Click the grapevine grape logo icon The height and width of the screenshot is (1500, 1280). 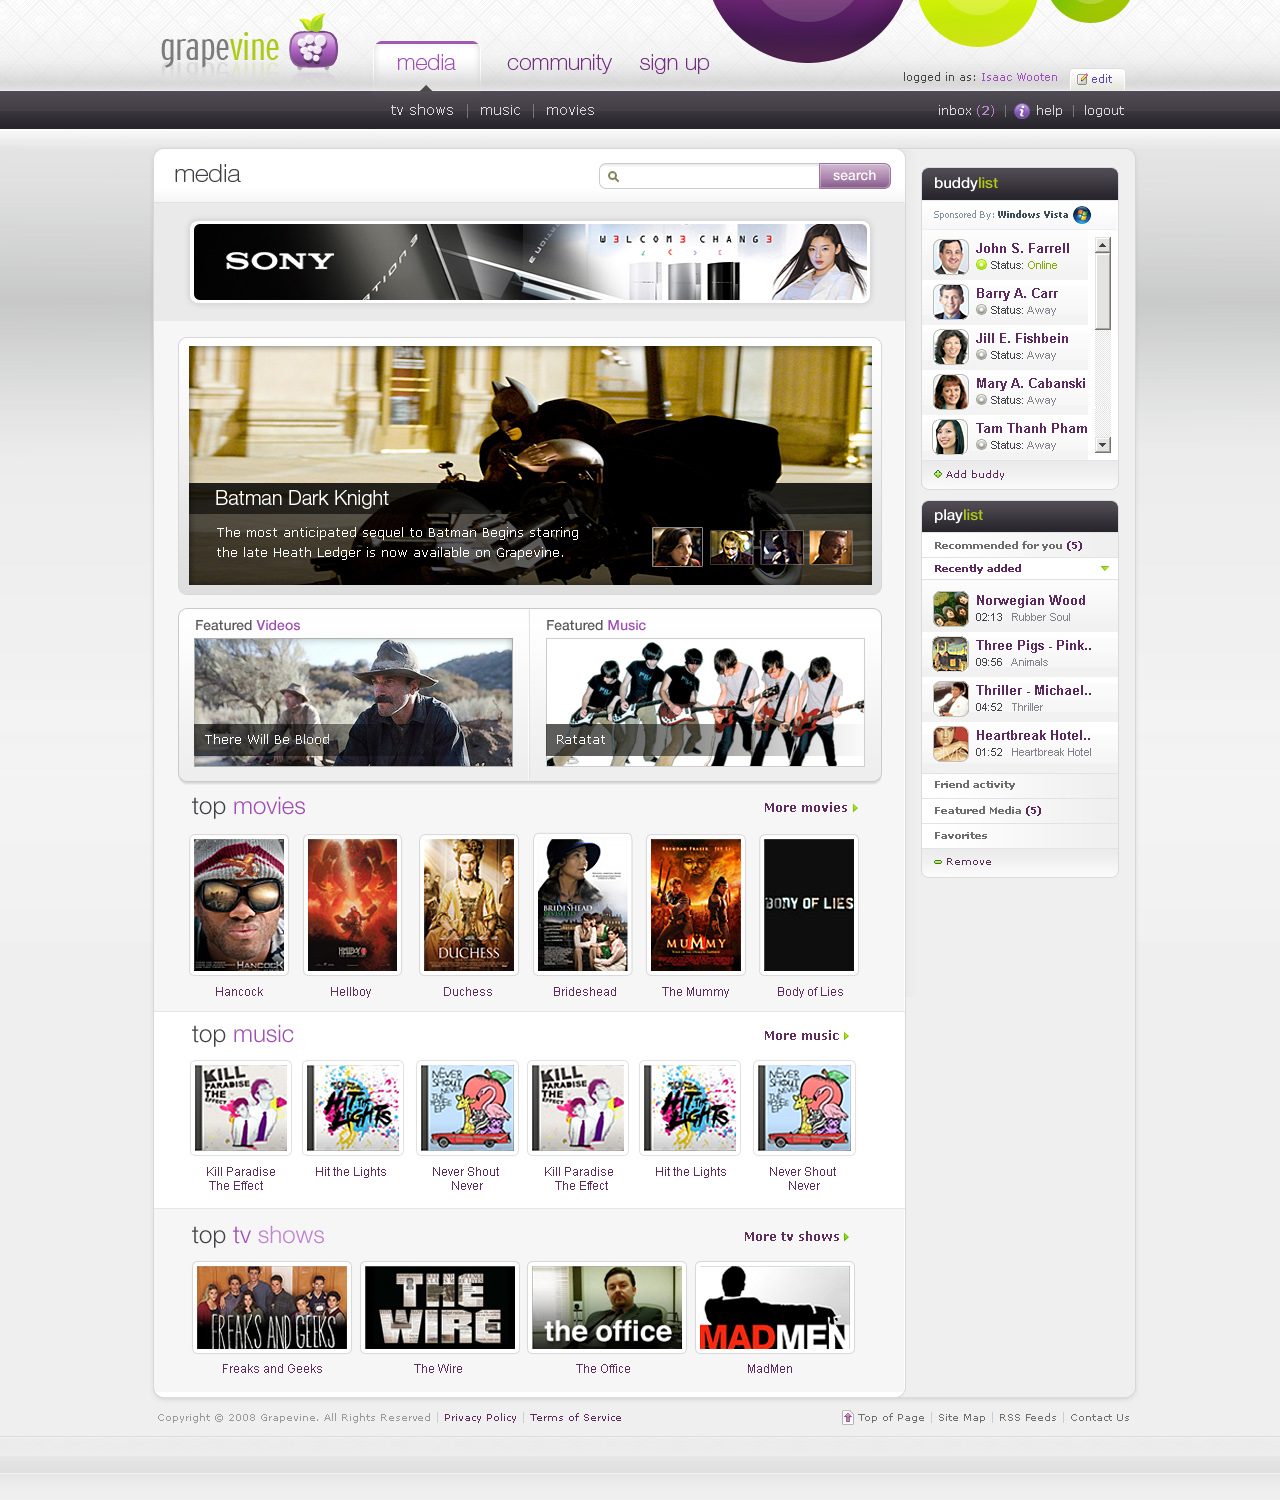(314, 43)
